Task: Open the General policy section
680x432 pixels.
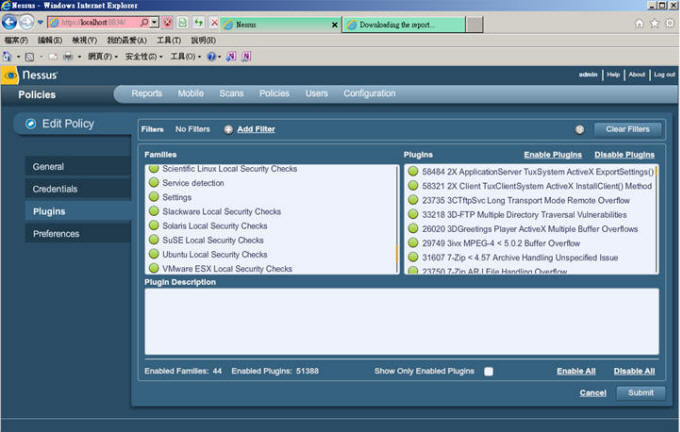Action: coord(78,167)
